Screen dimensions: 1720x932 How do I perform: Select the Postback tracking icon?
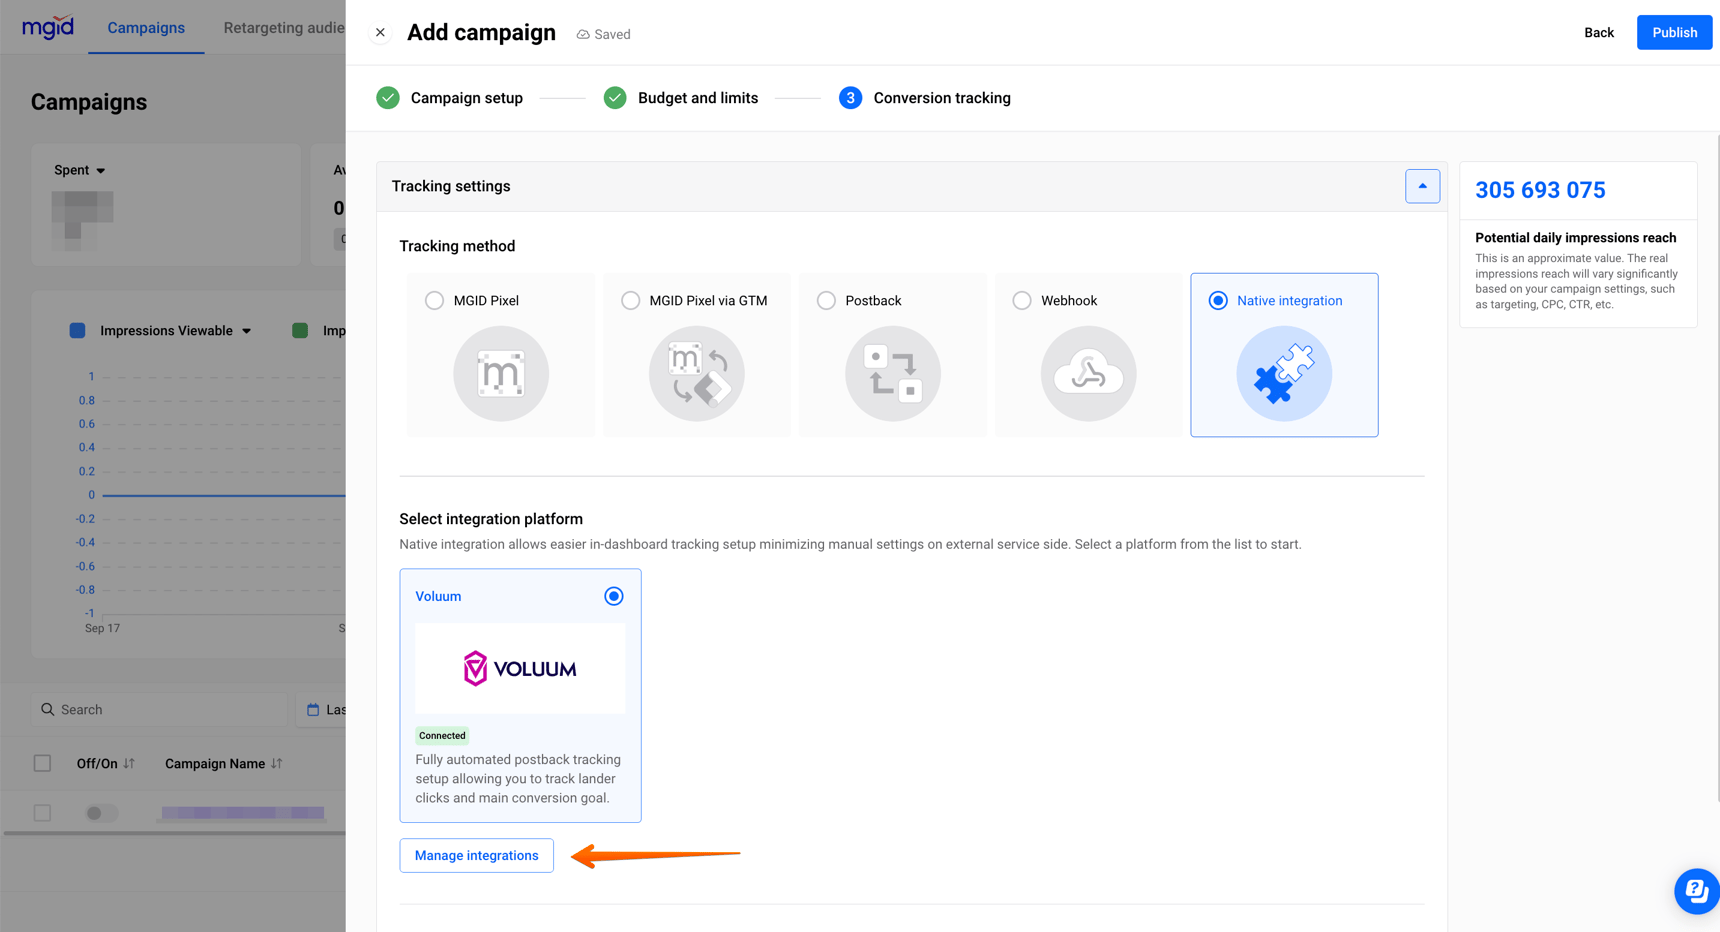pos(892,373)
